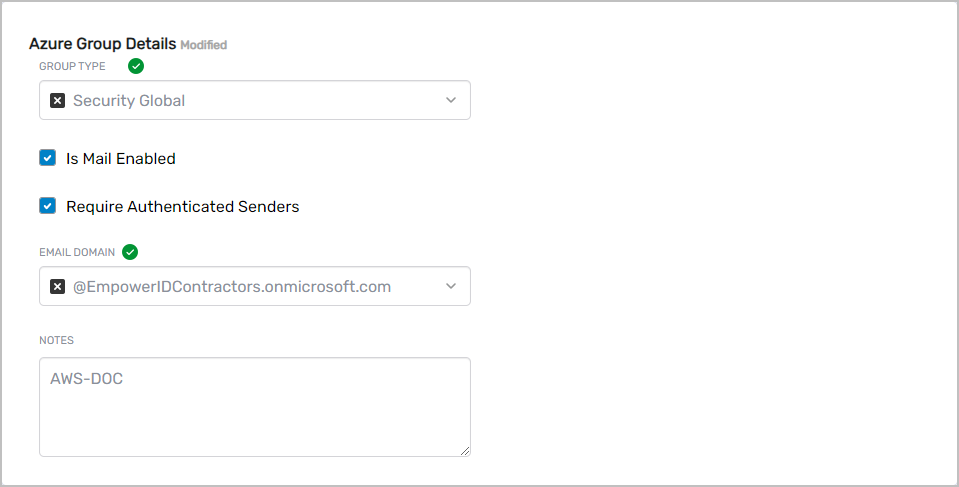The image size is (959, 487).
Task: Click the @EmpowerIDContractors.onmicrosoft.com domain field
Action: point(232,287)
